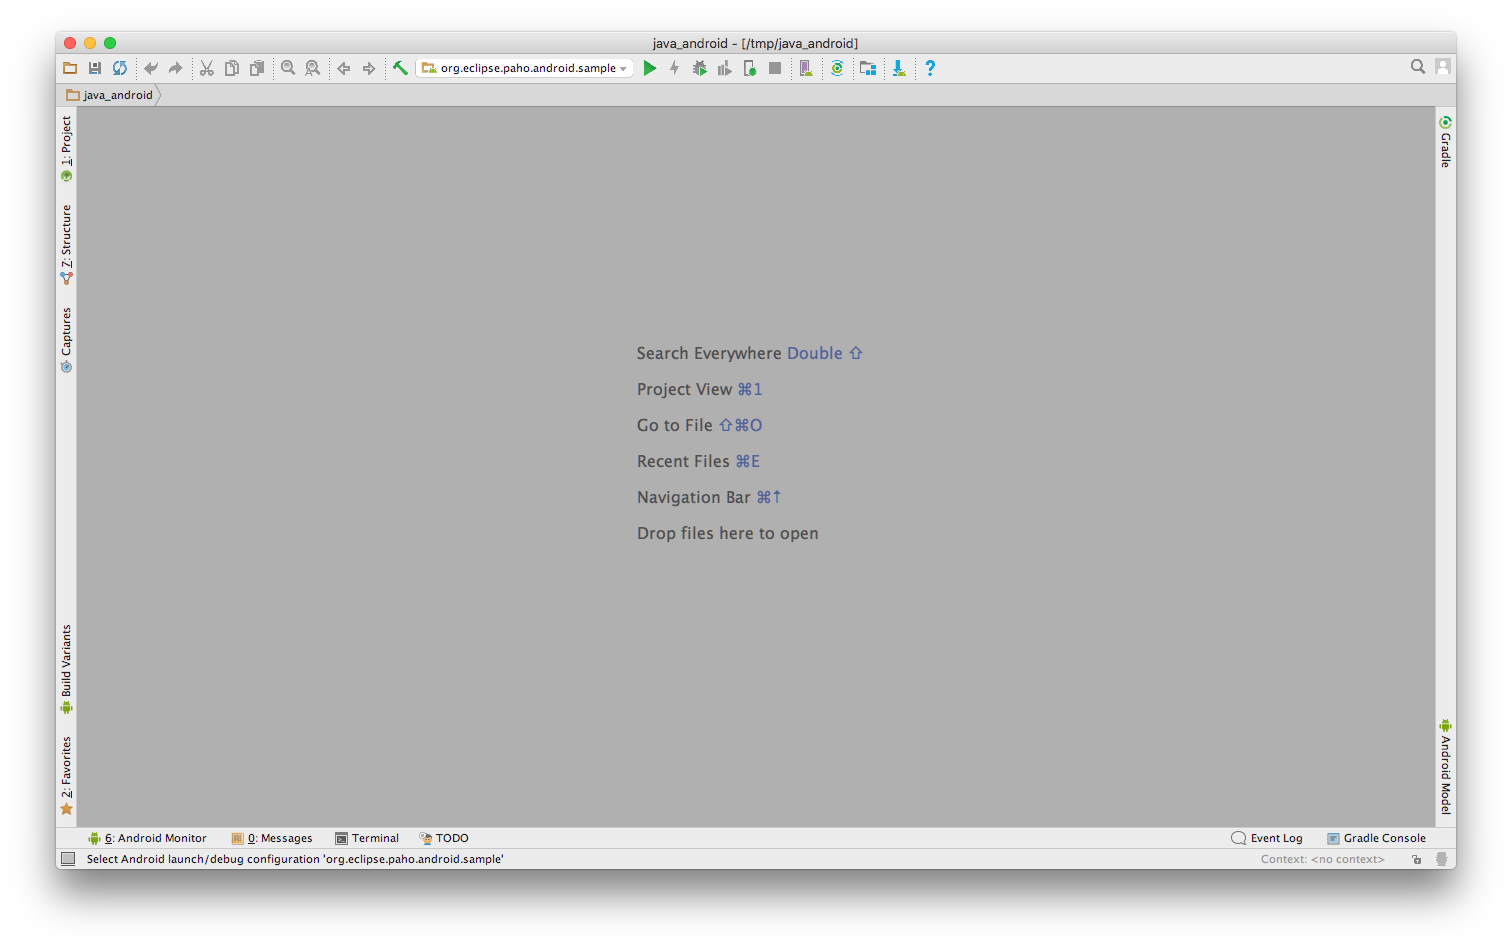Click the Cut scissors icon
Viewport: 1512px width, 949px height.
tap(207, 68)
